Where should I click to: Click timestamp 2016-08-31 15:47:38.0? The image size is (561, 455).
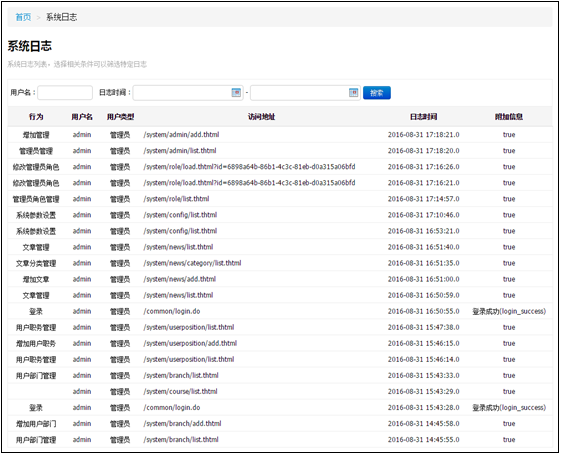point(424,327)
